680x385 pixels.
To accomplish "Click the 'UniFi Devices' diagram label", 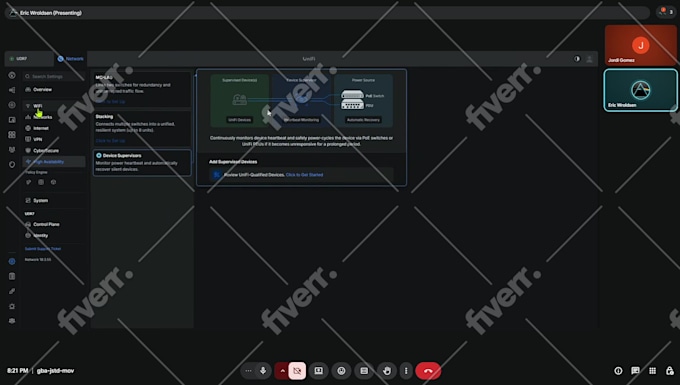I will 239,120.
